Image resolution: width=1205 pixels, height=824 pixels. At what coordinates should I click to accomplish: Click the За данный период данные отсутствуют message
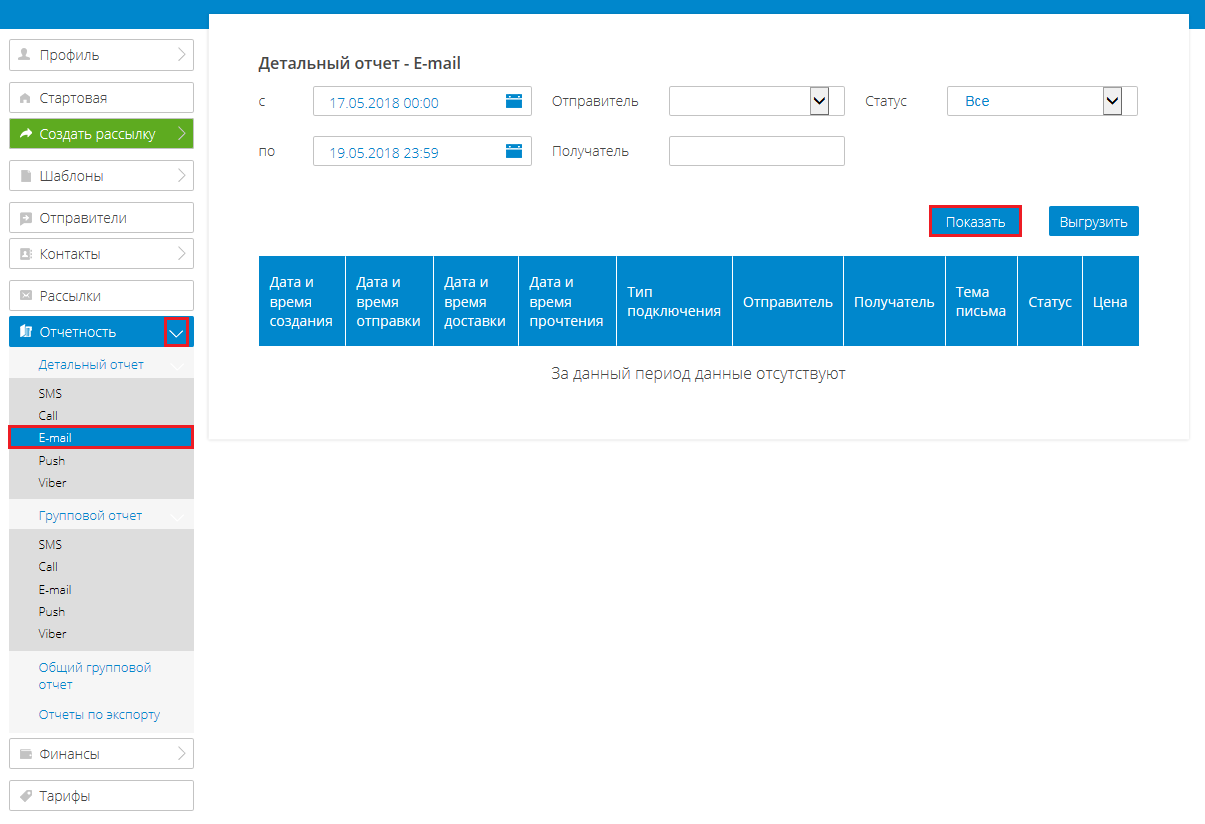[x=699, y=374]
